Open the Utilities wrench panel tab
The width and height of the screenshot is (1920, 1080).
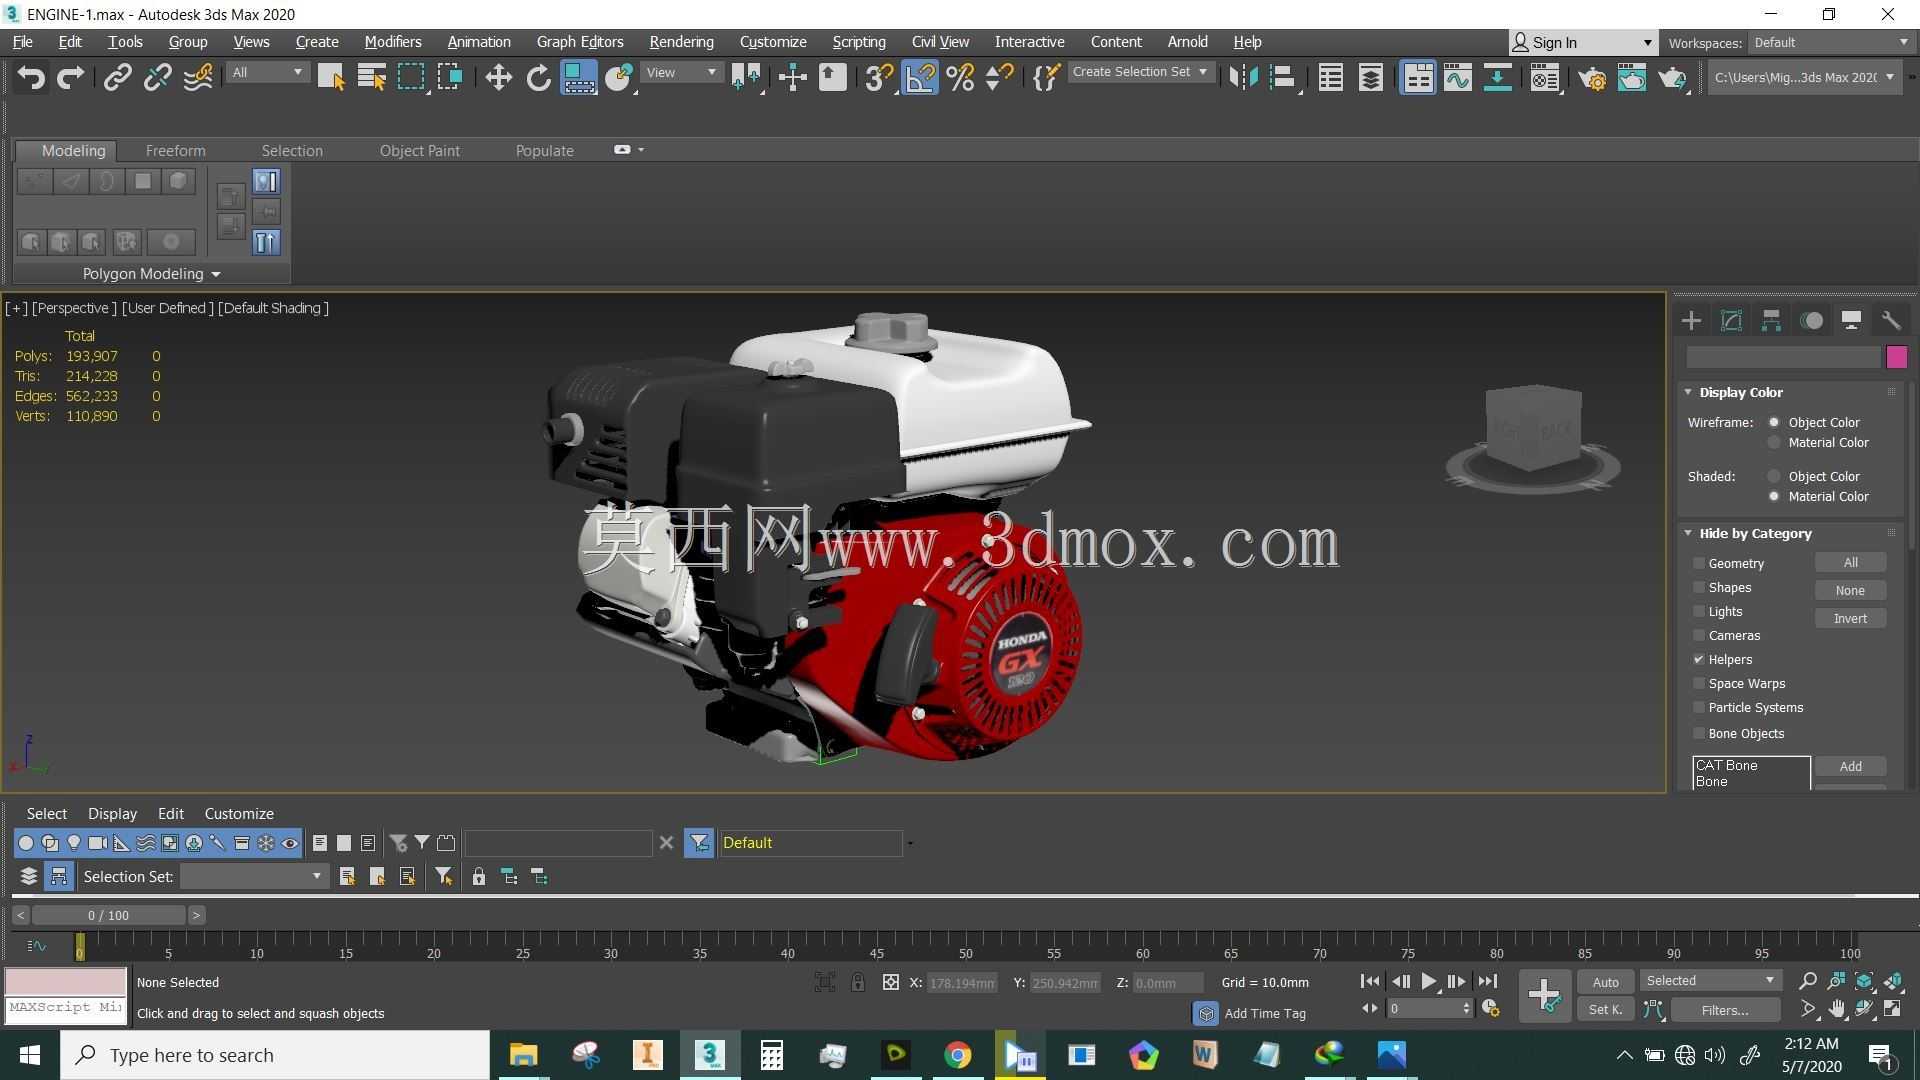pos(1891,320)
